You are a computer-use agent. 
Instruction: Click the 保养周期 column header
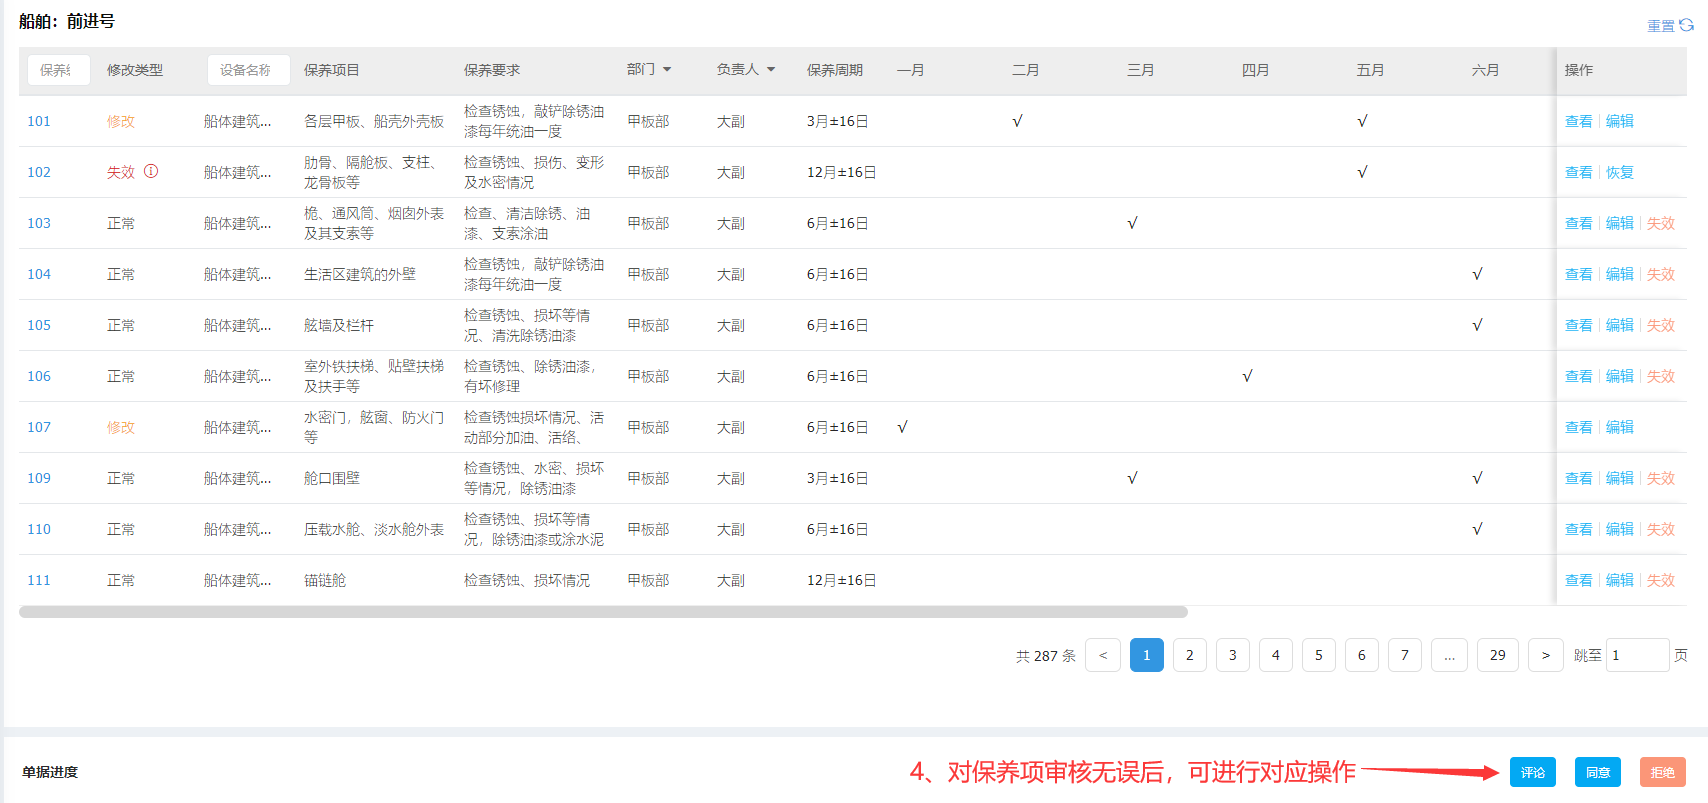pyautogui.click(x=835, y=70)
